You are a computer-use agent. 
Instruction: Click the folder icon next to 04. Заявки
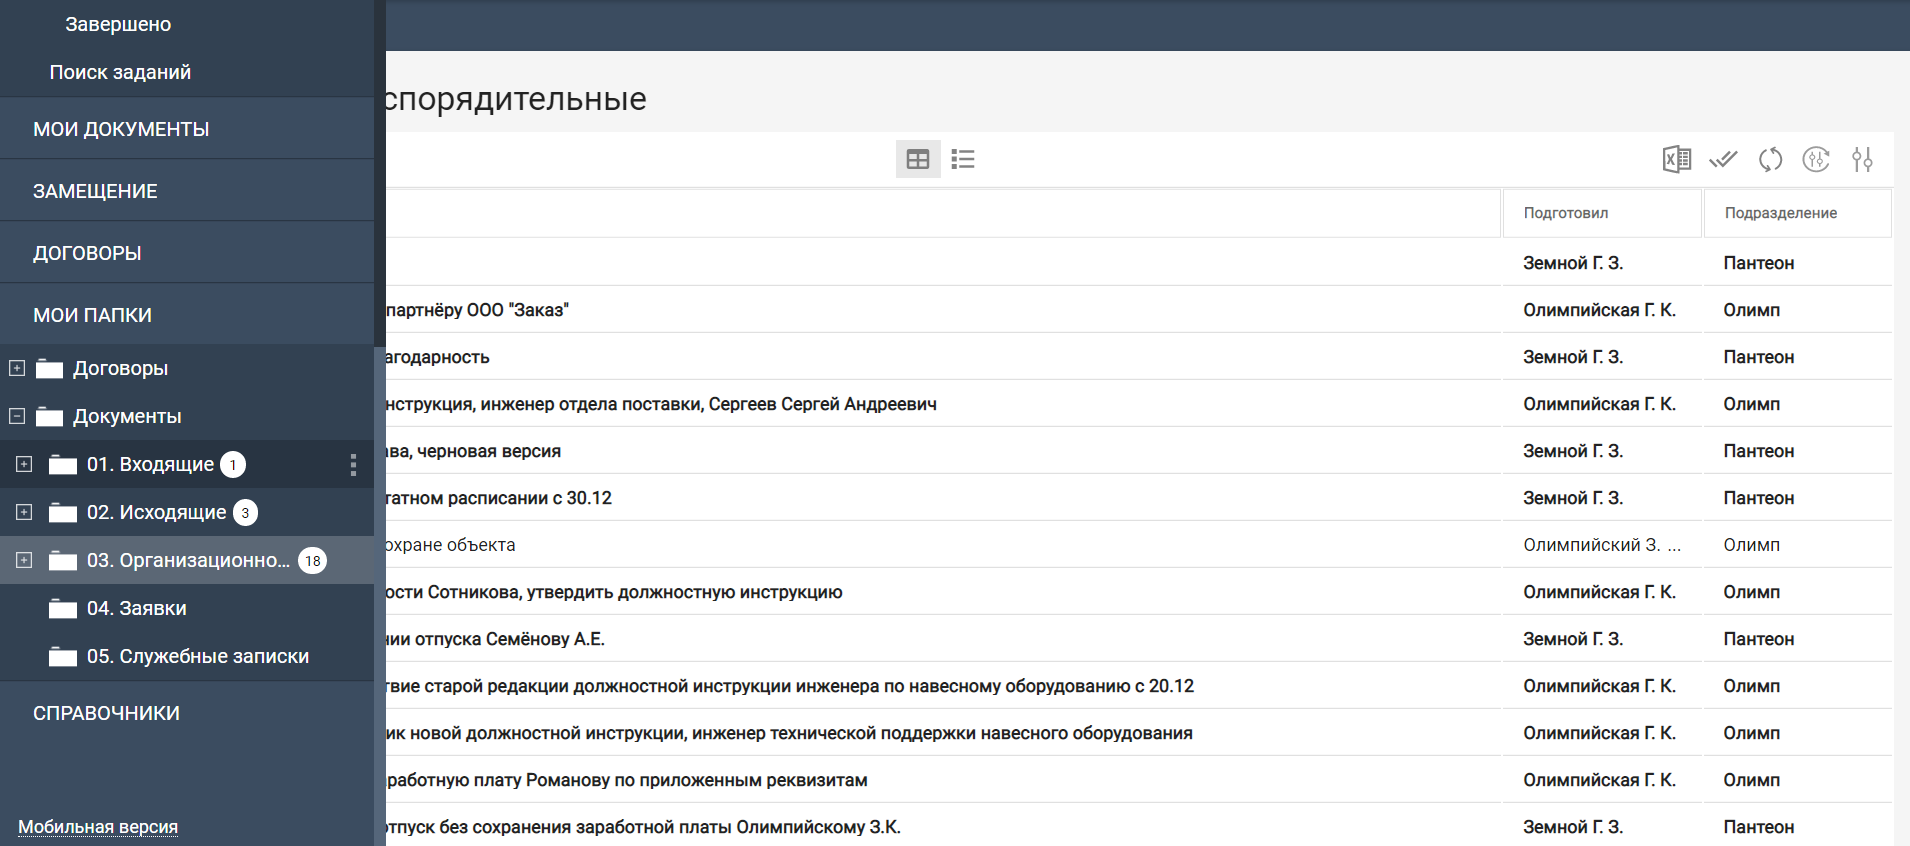(63, 609)
